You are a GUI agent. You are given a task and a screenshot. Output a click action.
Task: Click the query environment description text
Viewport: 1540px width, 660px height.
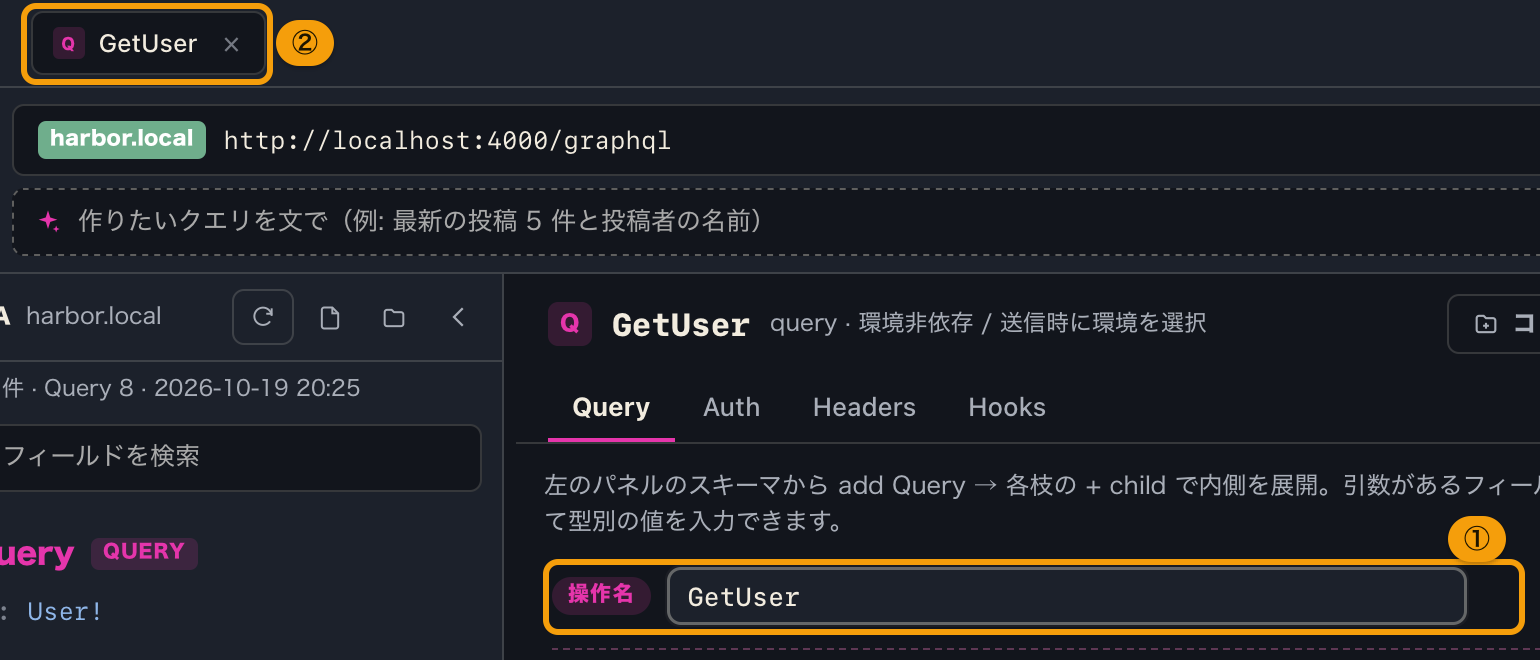988,323
